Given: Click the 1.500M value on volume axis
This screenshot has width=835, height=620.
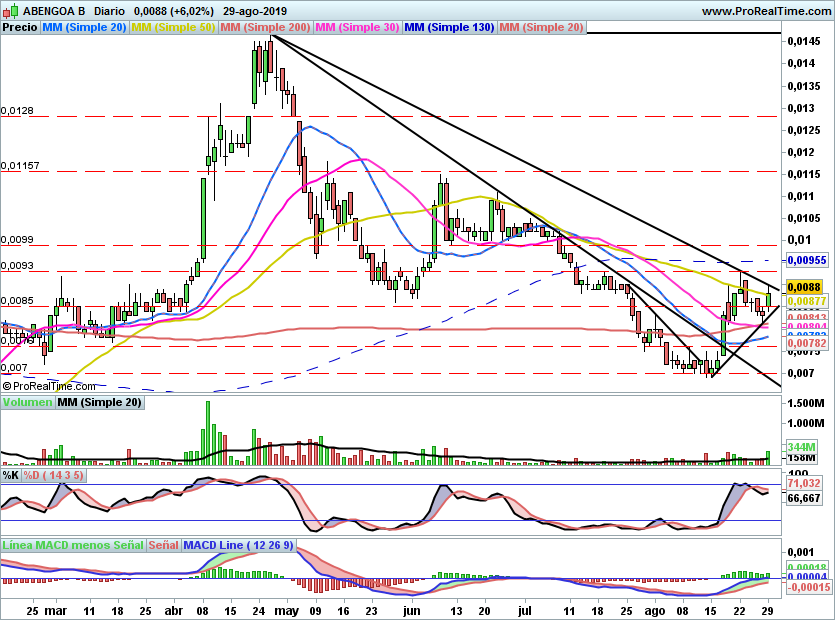Looking at the screenshot, I should pos(805,403).
